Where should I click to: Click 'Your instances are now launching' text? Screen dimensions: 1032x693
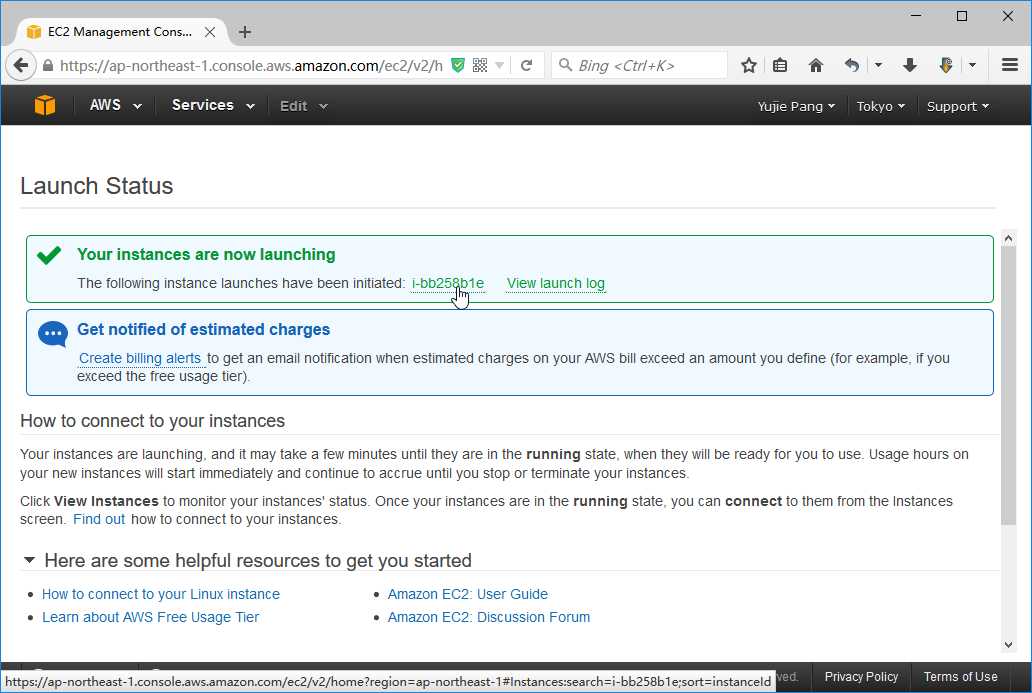point(206,255)
